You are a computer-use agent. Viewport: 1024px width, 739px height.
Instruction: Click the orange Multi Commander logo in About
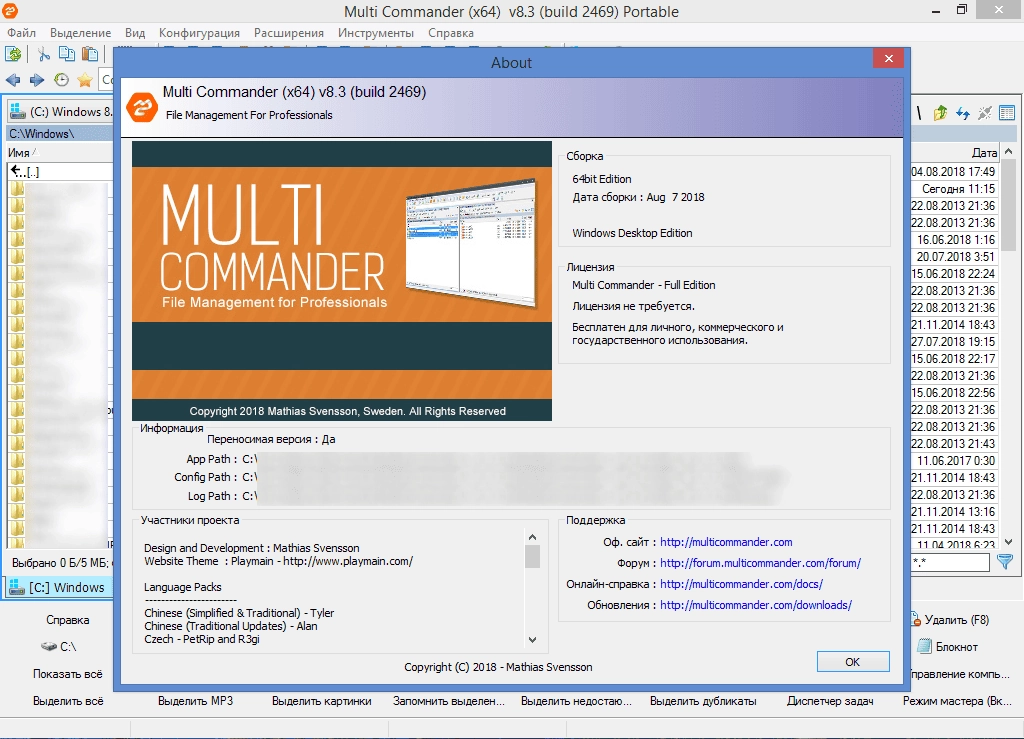[142, 106]
